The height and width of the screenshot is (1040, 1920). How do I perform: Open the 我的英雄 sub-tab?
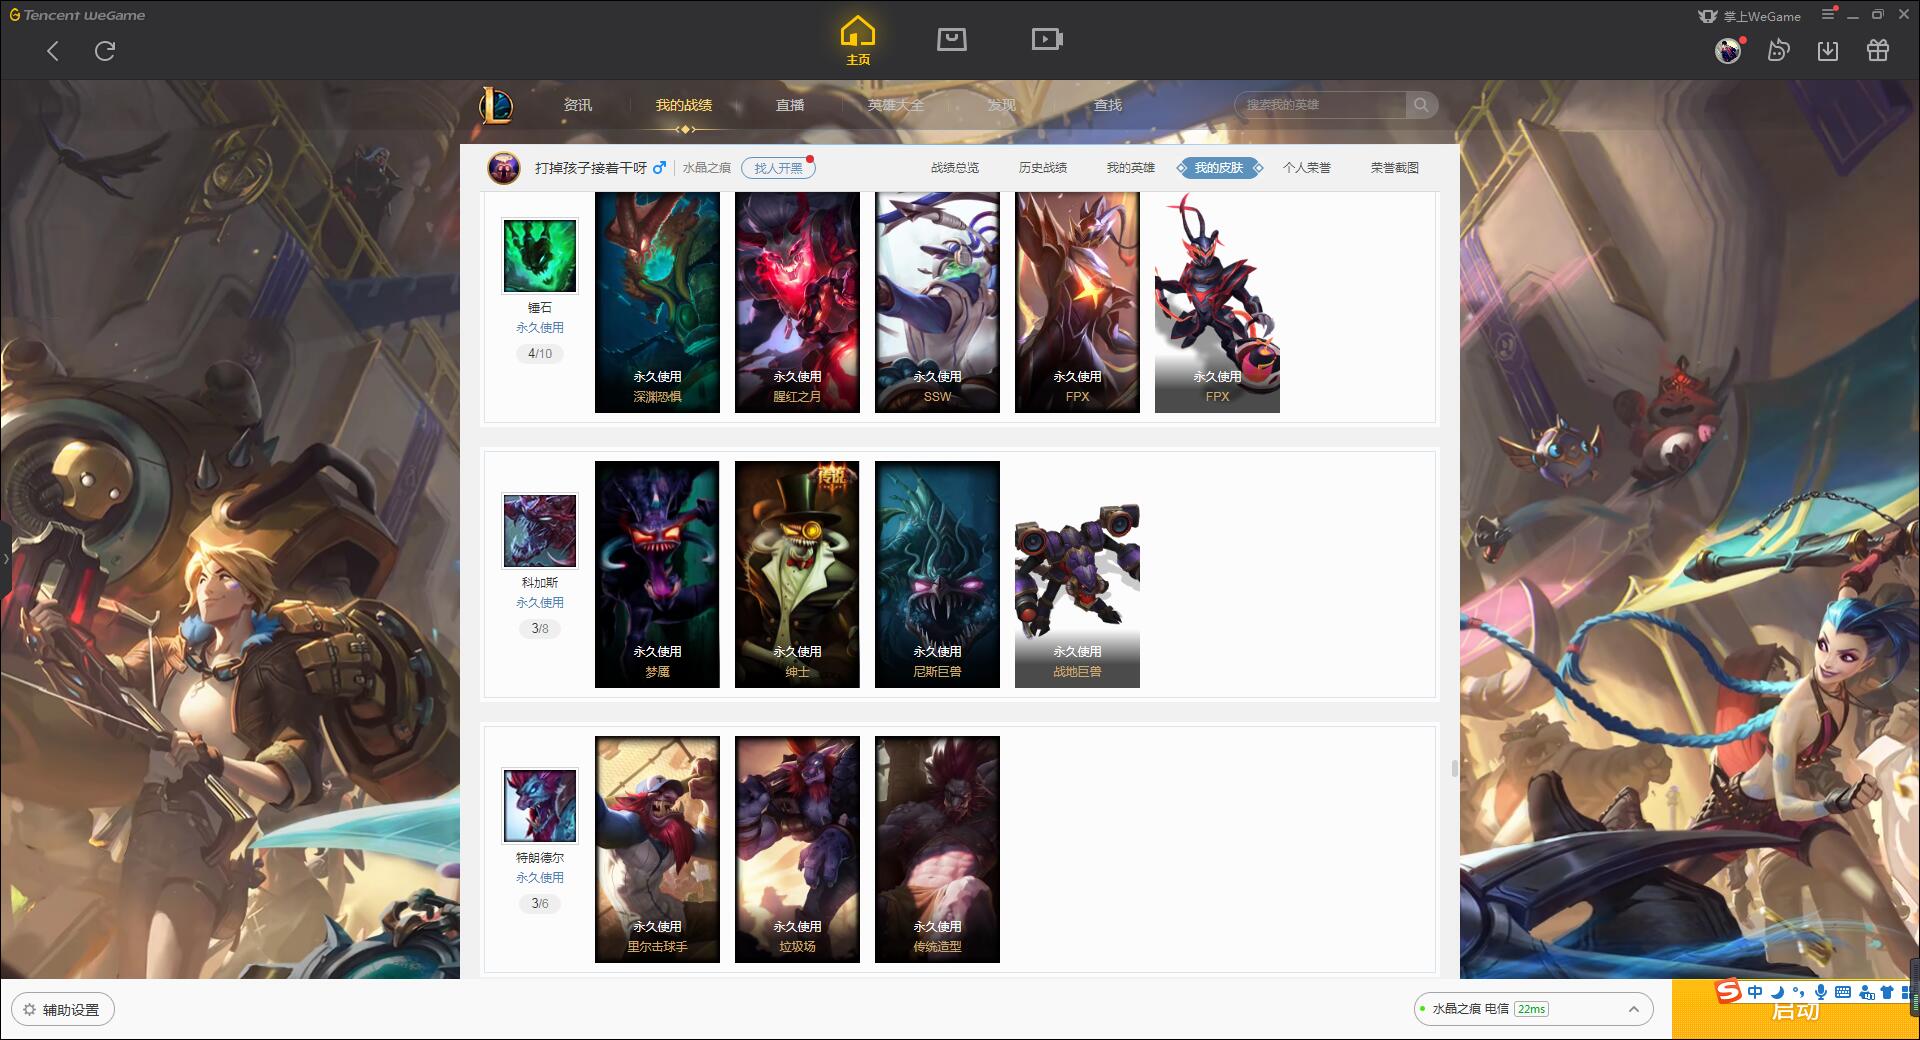click(x=1131, y=168)
